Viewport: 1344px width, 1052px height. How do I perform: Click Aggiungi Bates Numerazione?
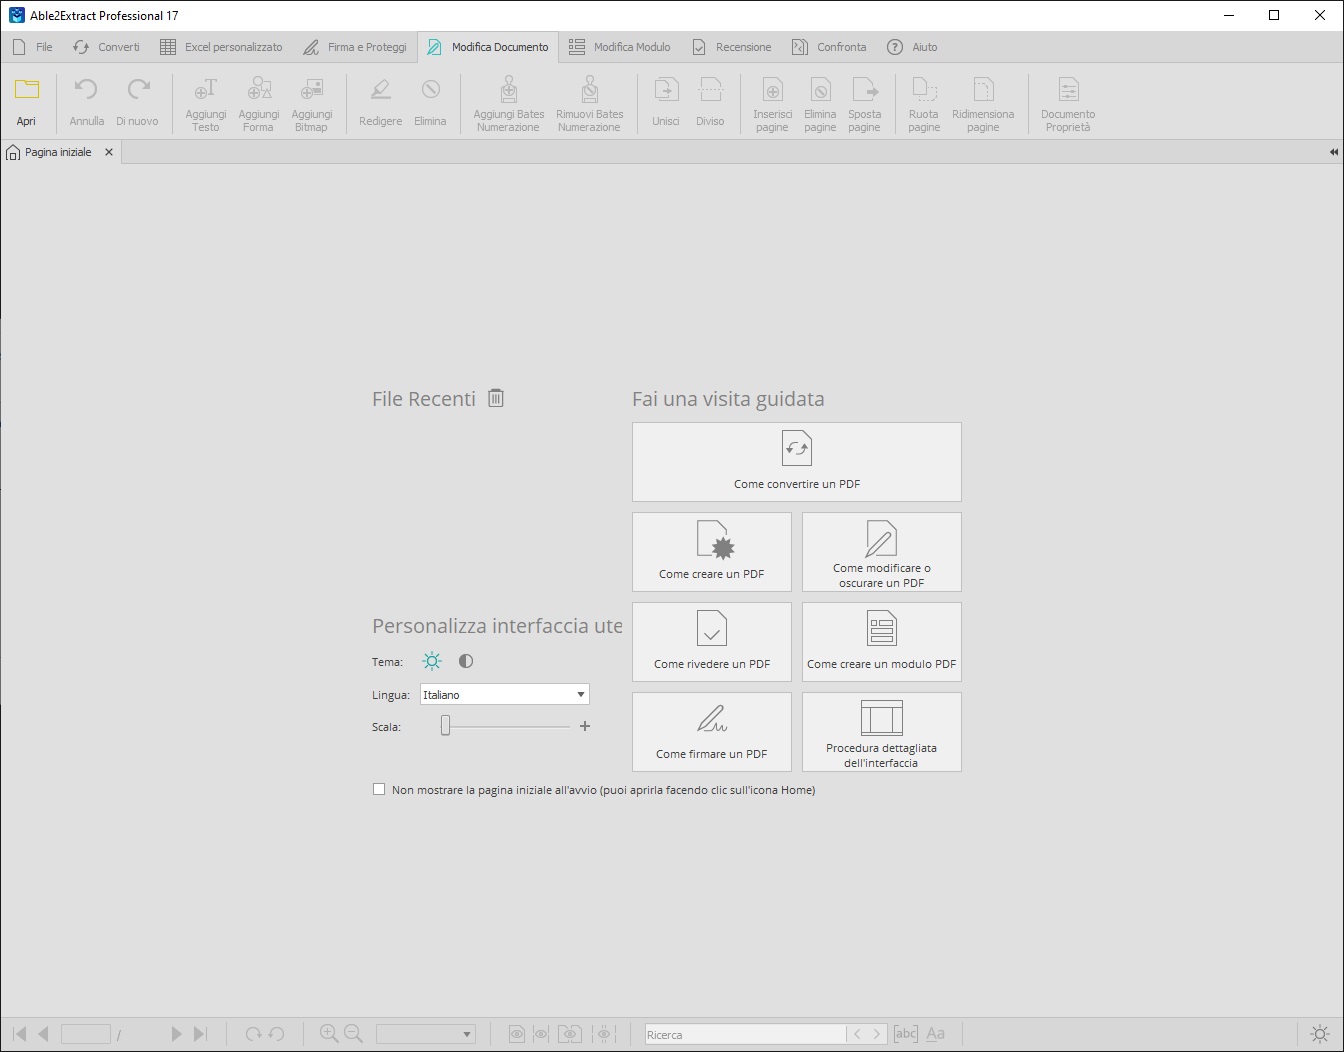tap(508, 104)
